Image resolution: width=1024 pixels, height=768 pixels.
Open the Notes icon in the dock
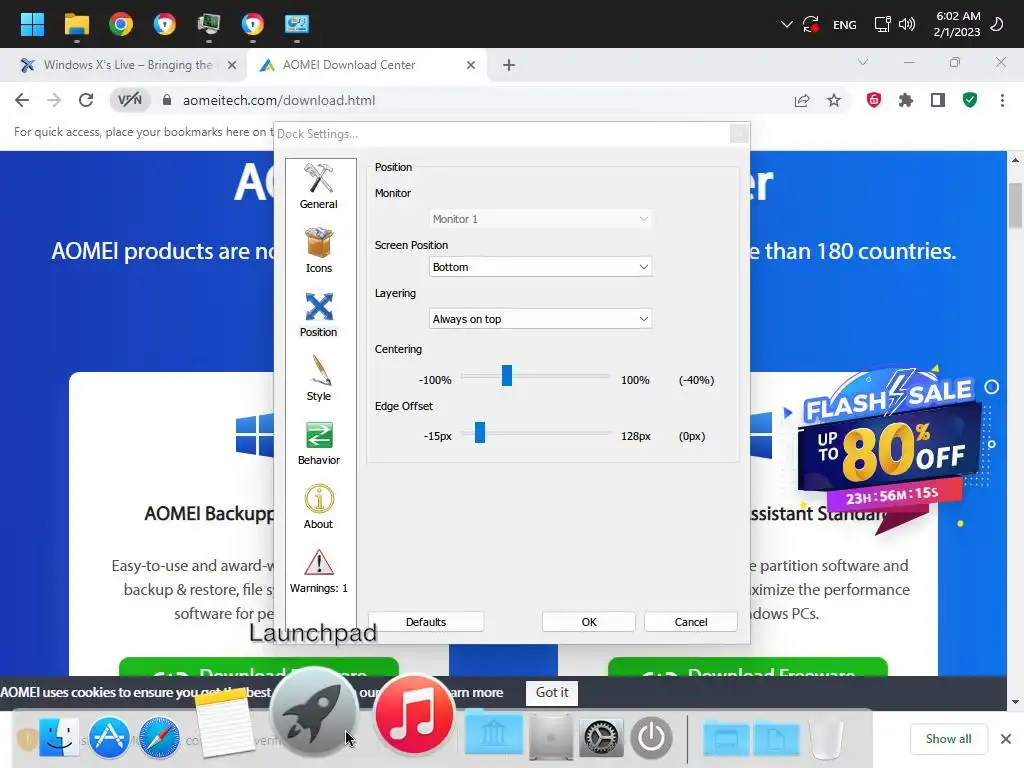[x=223, y=724]
